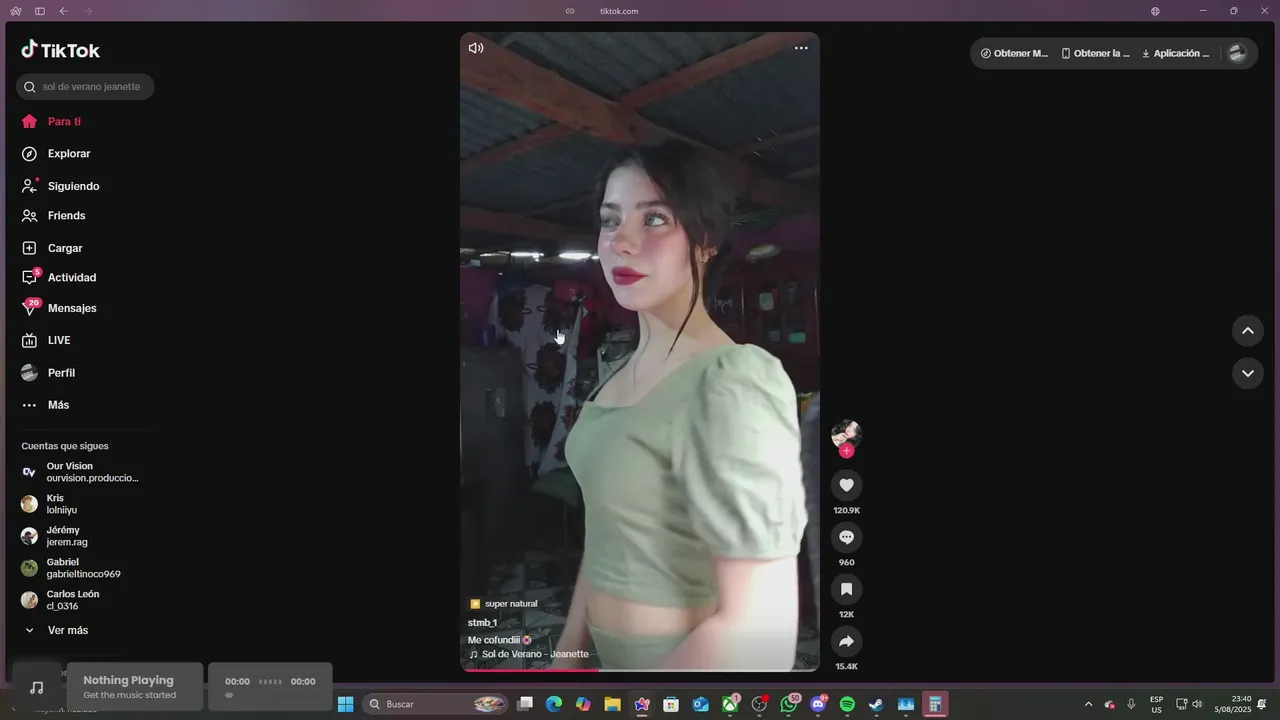The image size is (1280, 720).
Task: Click the super natural effect tag
Action: (503, 604)
